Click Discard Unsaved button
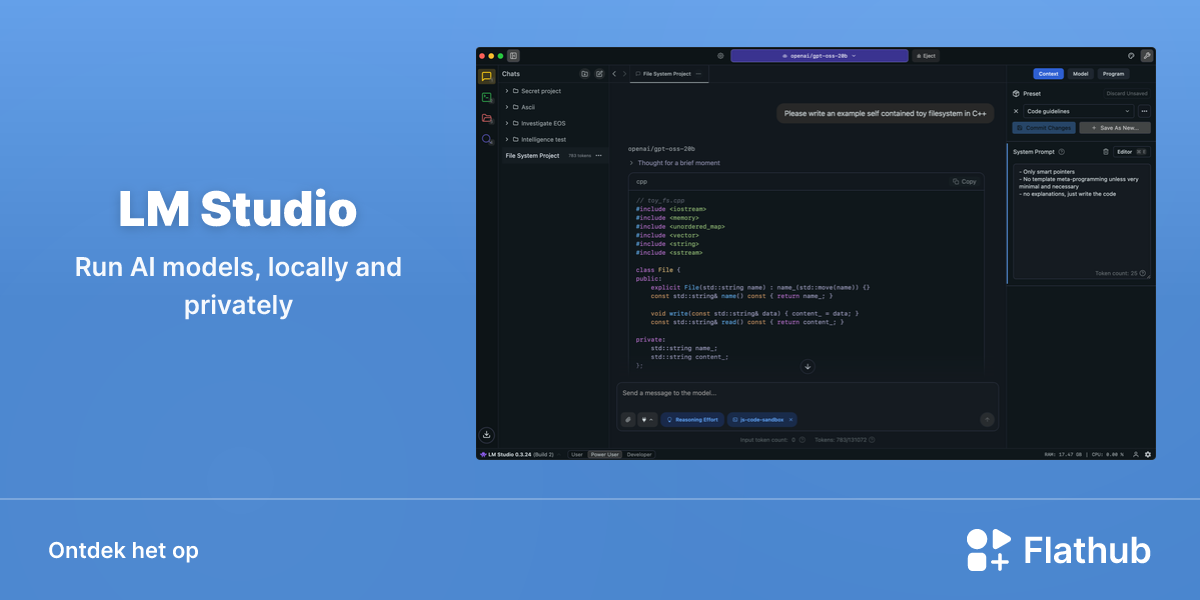The image size is (1200, 600). 1127,93
